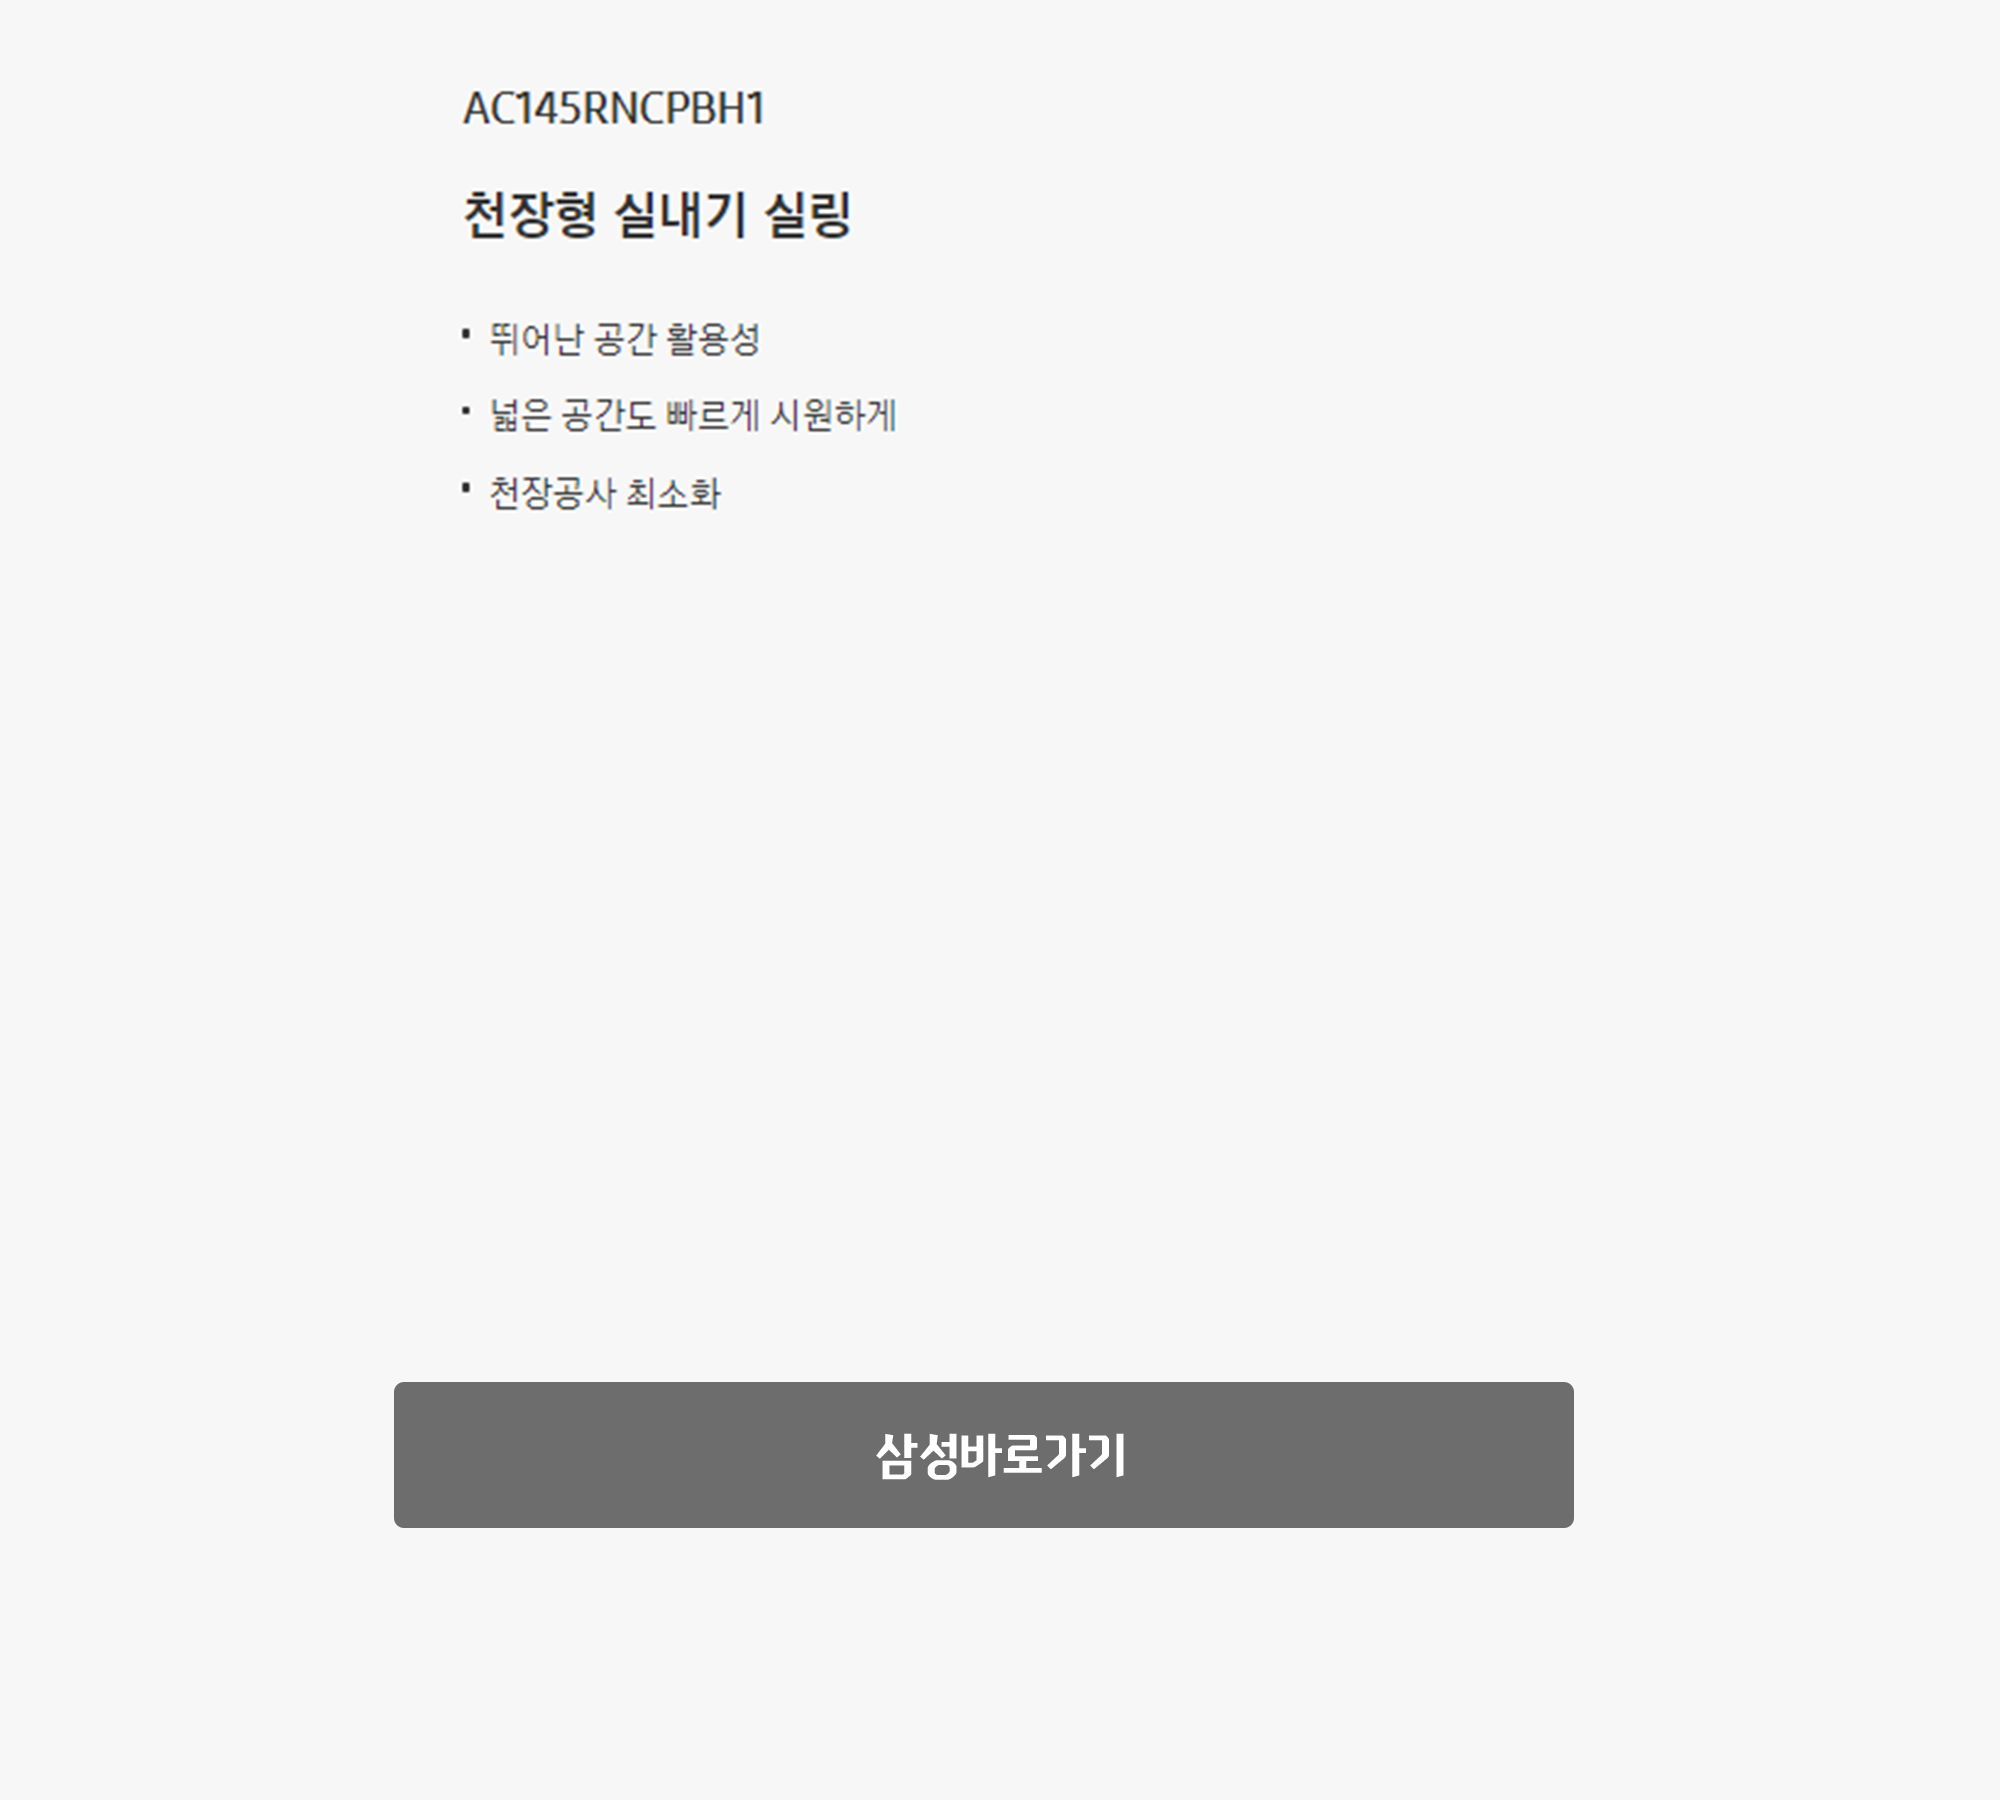Click the word 활용성 in the first bullet

714,339
